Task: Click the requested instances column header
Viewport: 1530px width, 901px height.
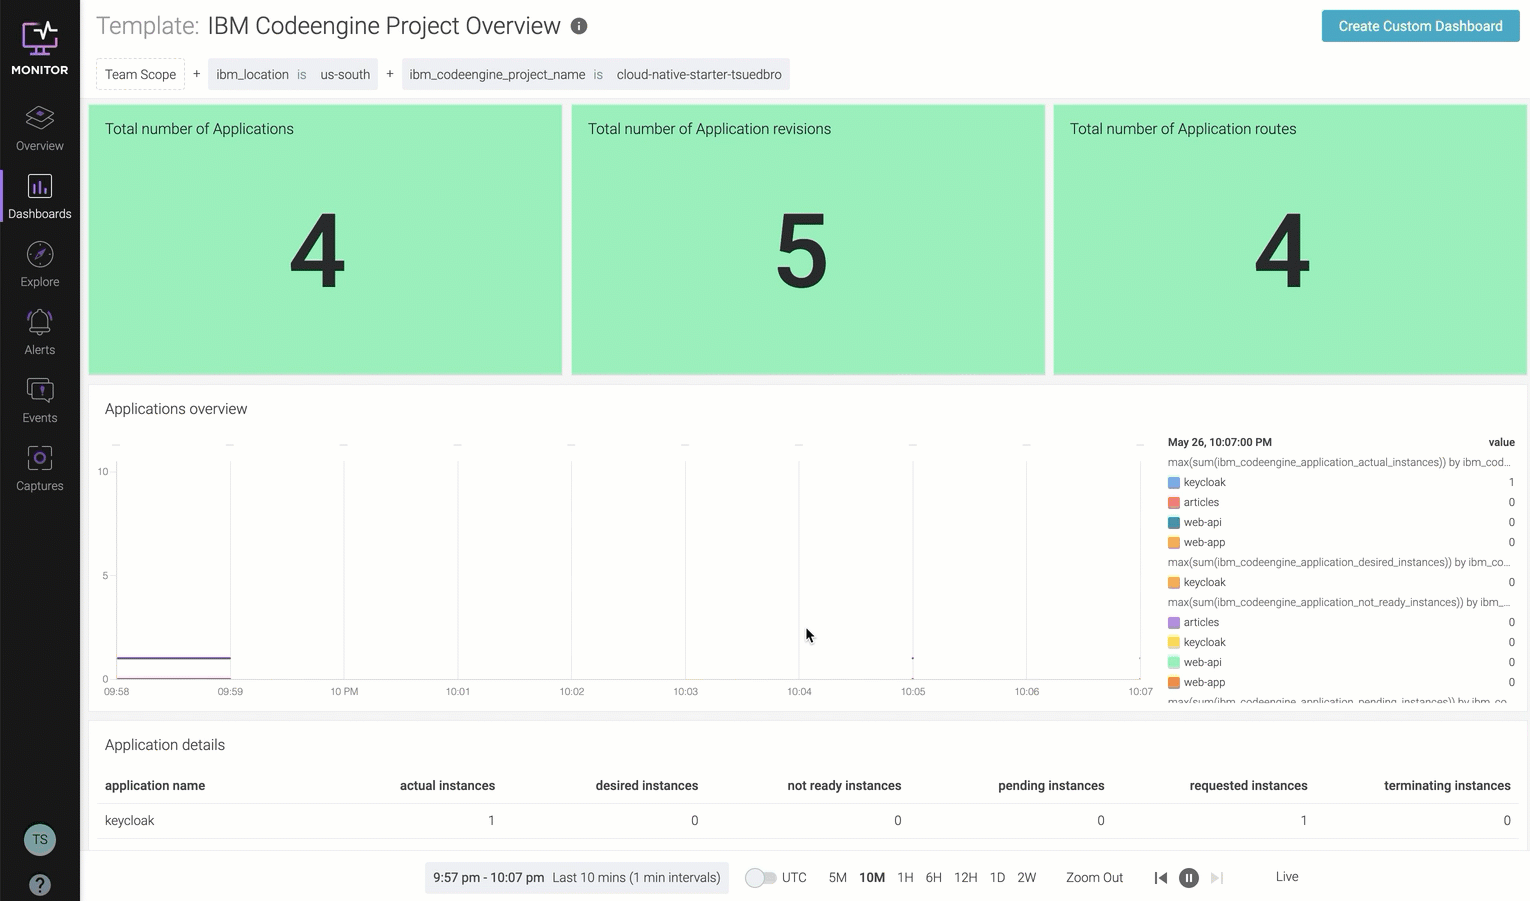Action: (1248, 786)
